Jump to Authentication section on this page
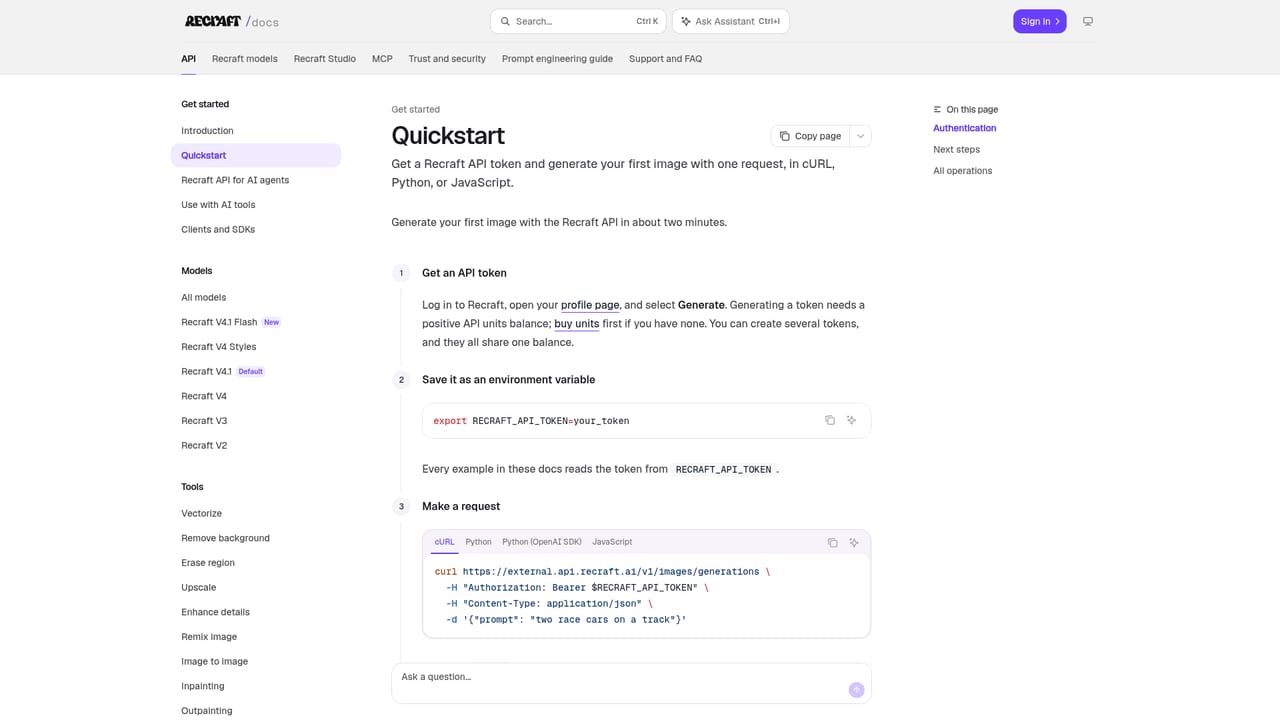This screenshot has width=1280, height=720. 965,128
